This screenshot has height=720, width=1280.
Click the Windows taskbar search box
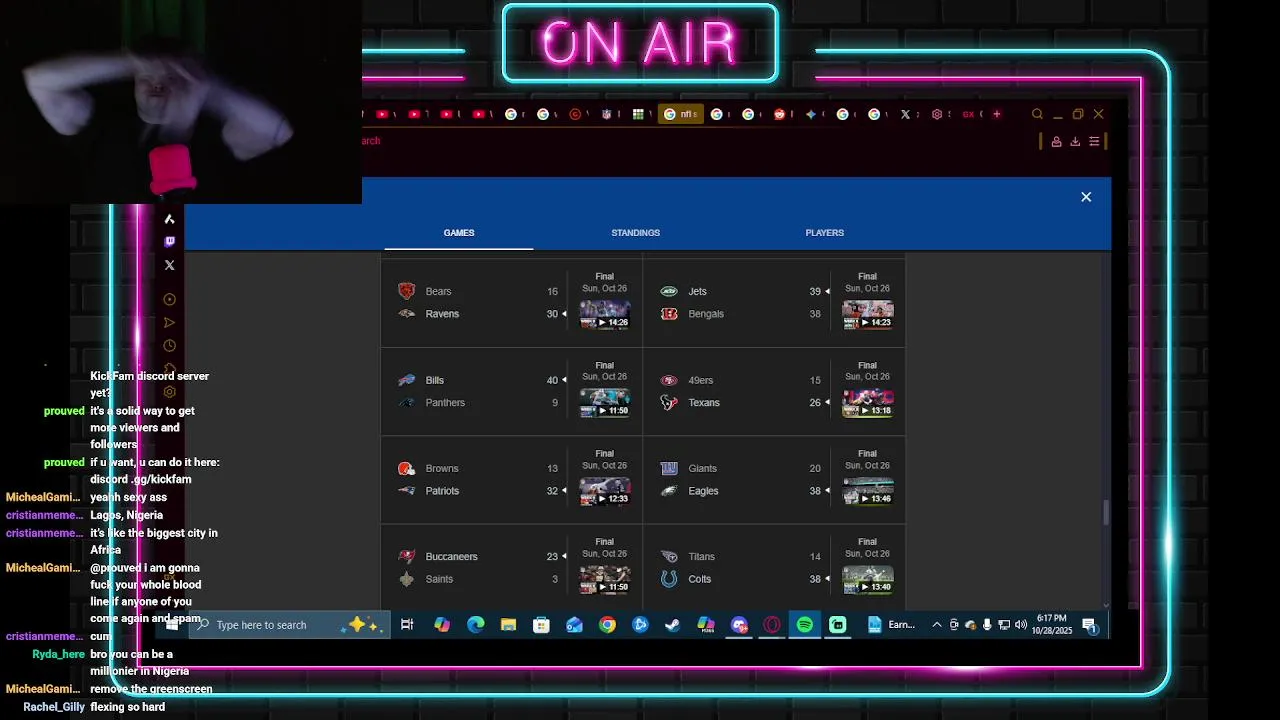pyautogui.click(x=289, y=625)
